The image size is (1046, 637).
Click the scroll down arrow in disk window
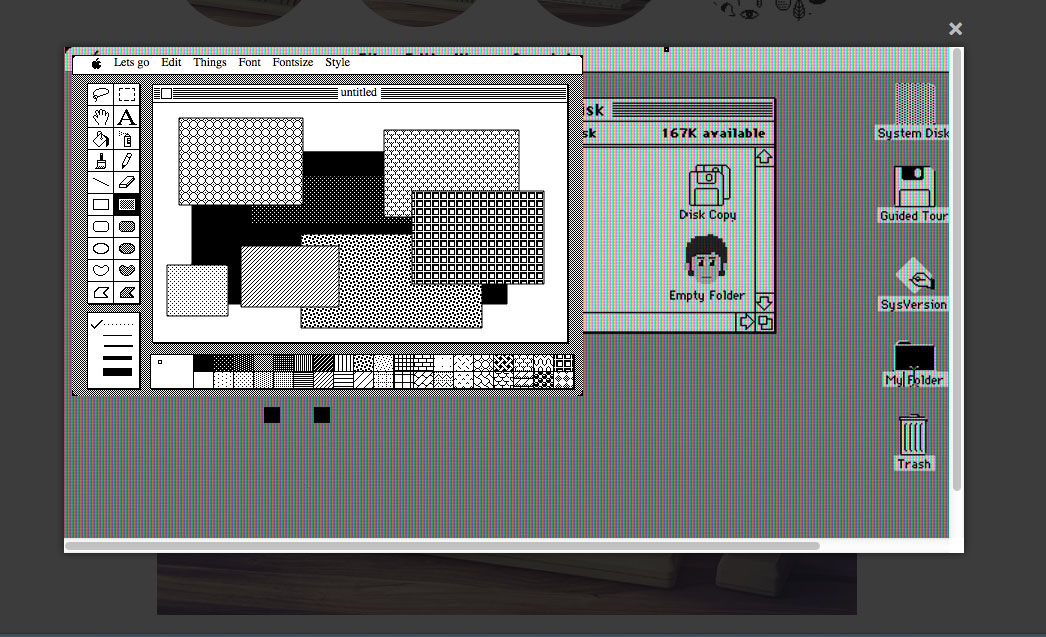click(x=764, y=302)
